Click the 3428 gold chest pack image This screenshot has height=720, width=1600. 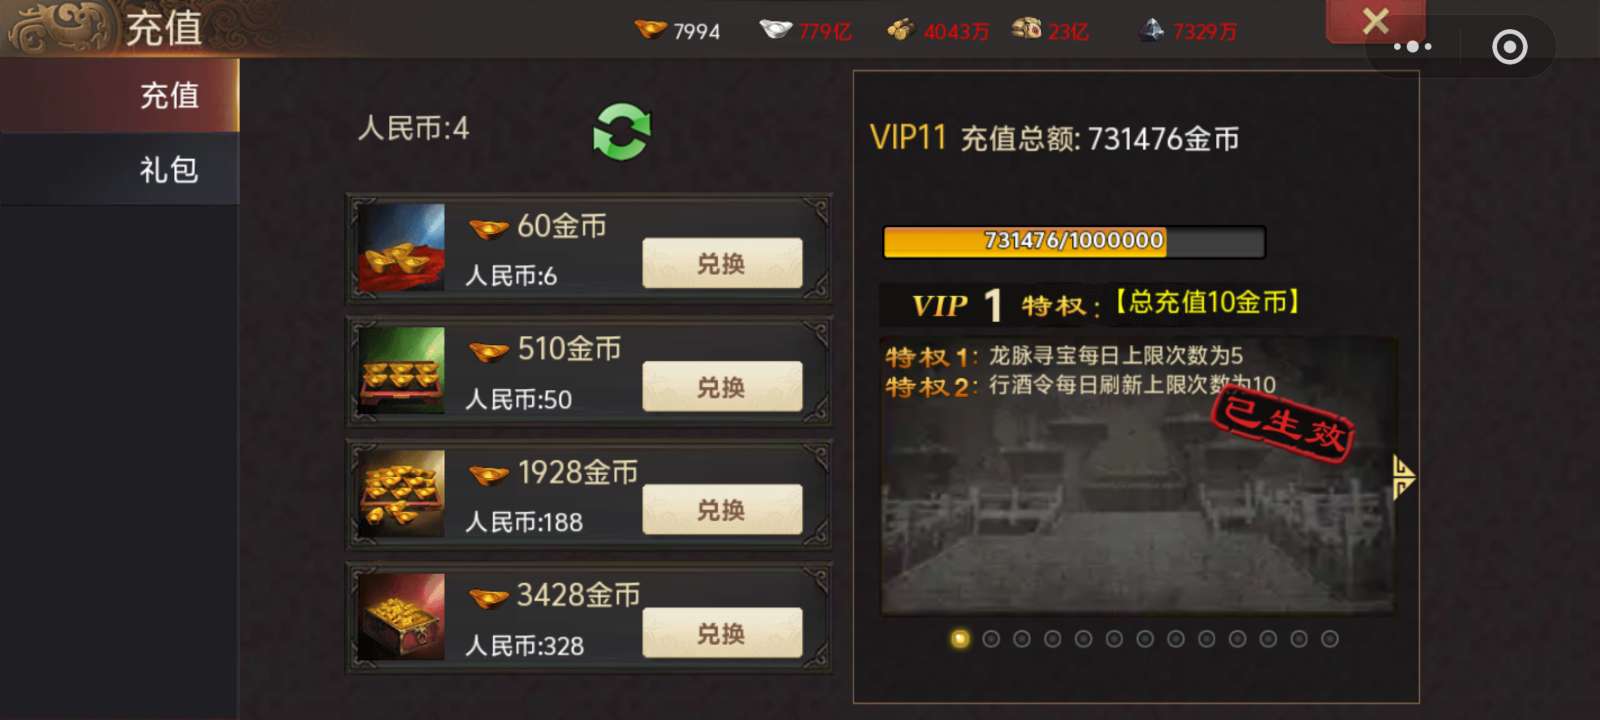pos(401,617)
